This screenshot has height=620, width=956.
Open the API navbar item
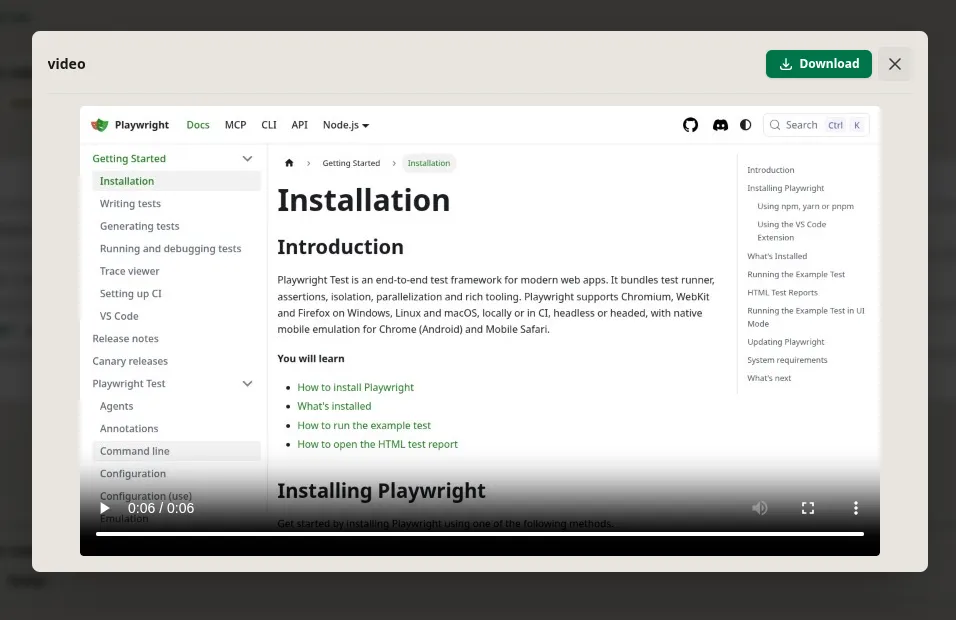(299, 125)
